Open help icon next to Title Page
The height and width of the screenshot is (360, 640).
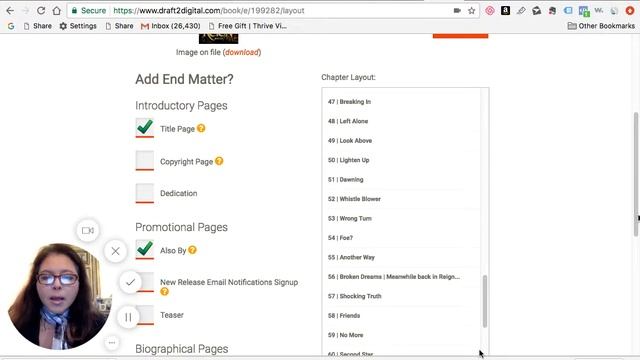coord(201,128)
